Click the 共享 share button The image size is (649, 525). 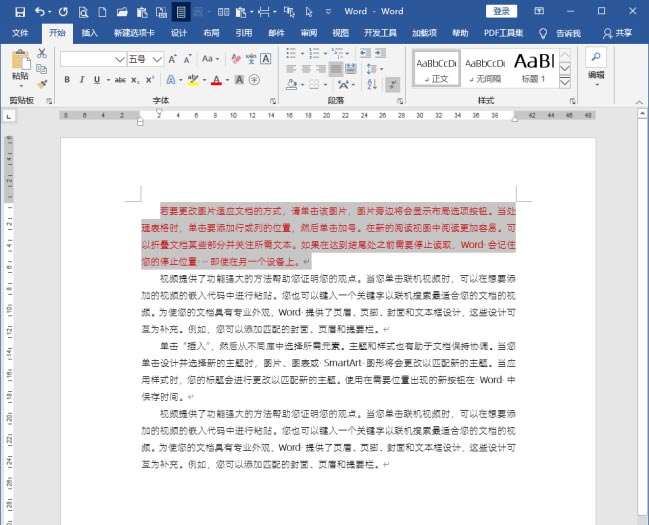point(617,33)
